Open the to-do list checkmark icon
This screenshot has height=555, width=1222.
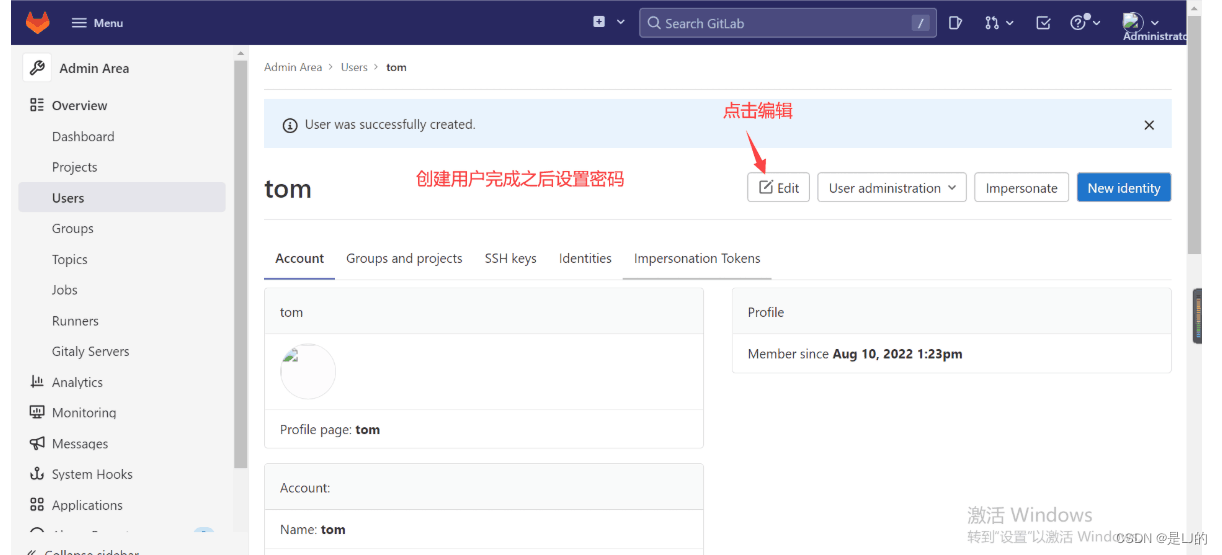tap(1043, 22)
